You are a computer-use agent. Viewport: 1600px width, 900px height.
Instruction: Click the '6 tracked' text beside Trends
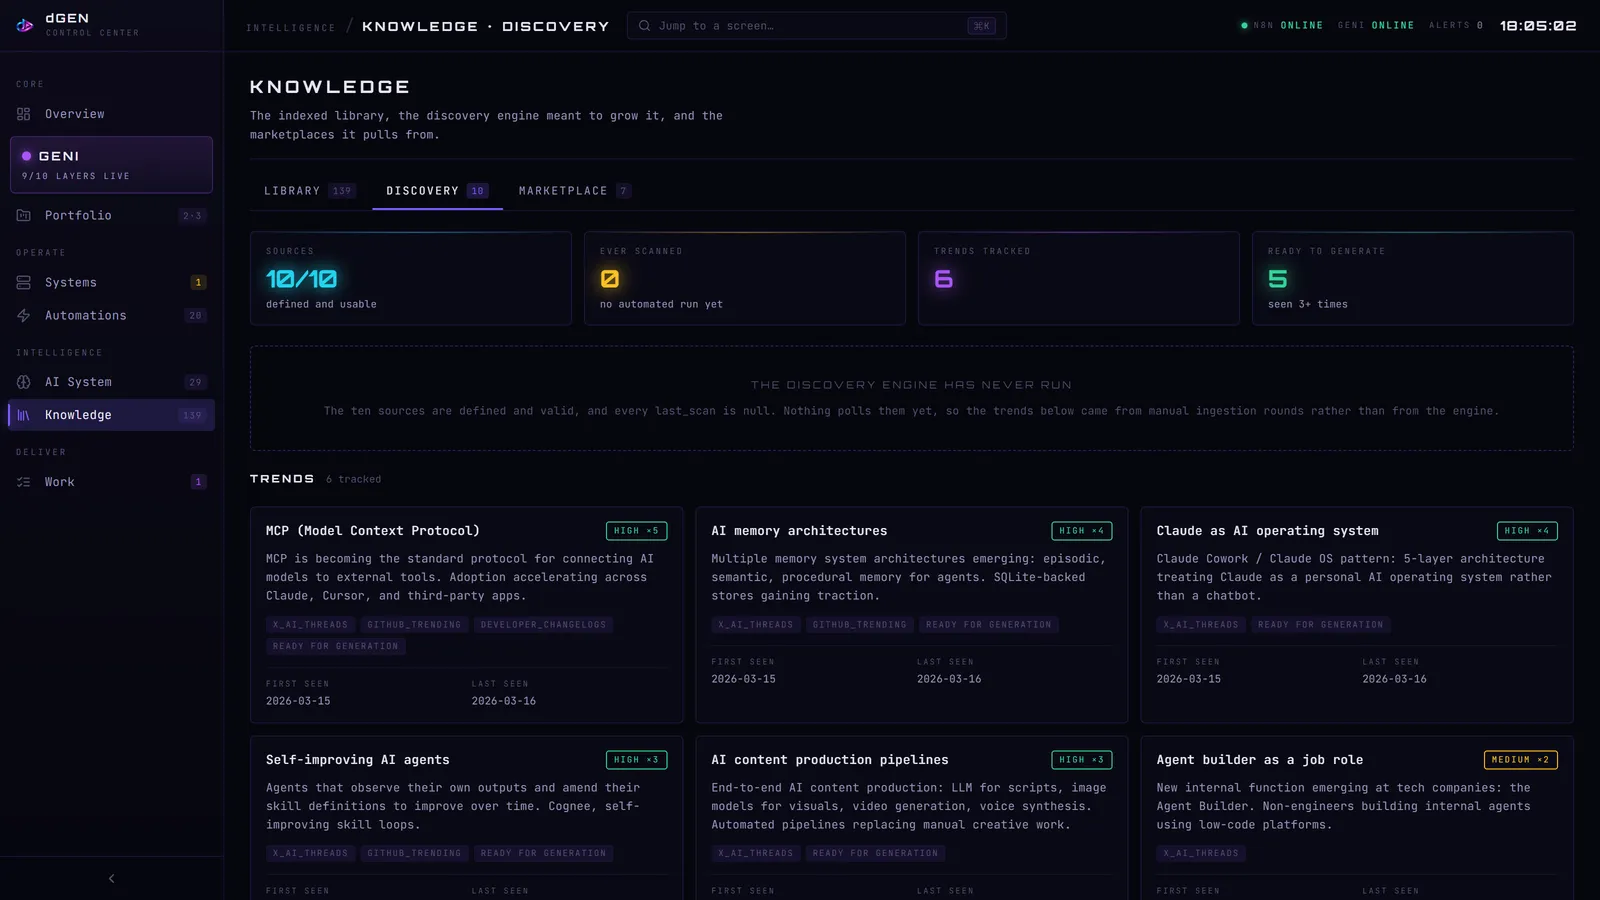click(x=353, y=480)
